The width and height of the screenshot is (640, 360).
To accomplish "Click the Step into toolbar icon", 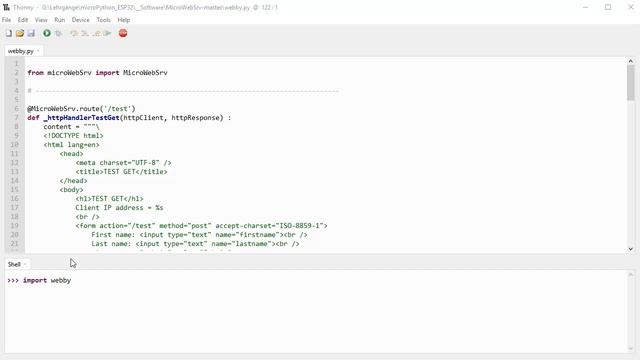I will pos(85,33).
